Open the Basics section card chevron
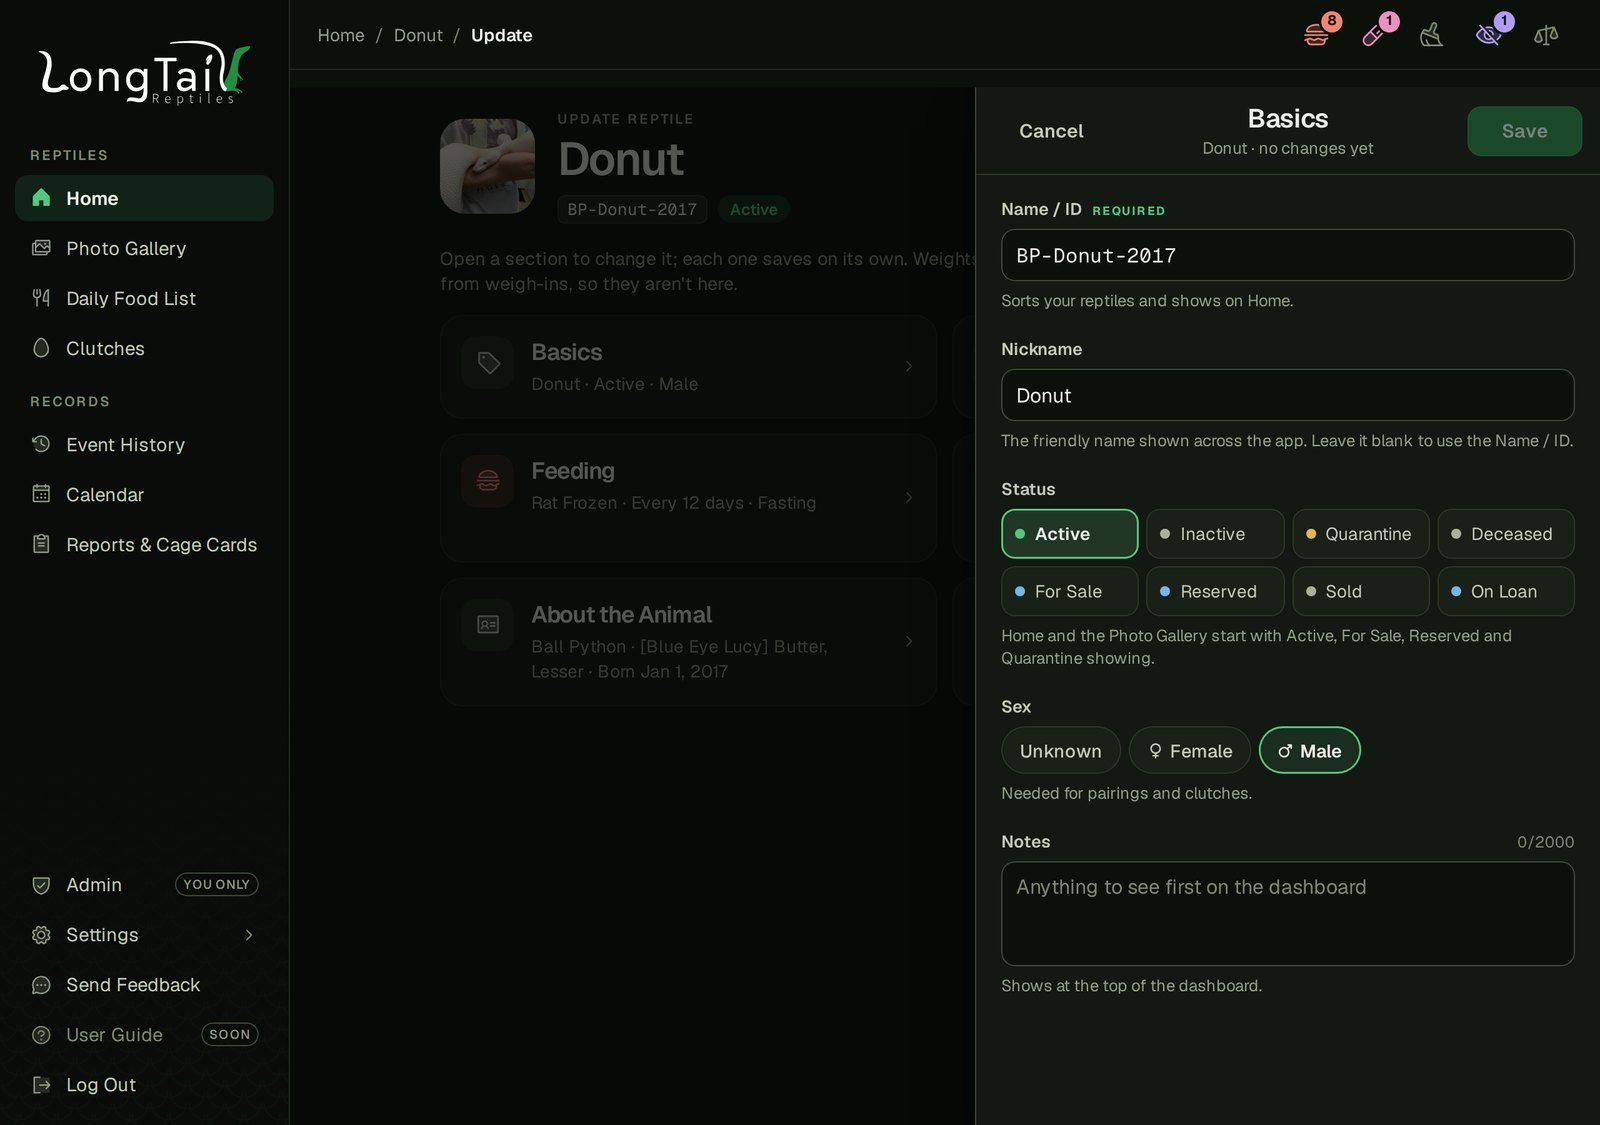Image resolution: width=1600 pixels, height=1125 pixels. (908, 366)
